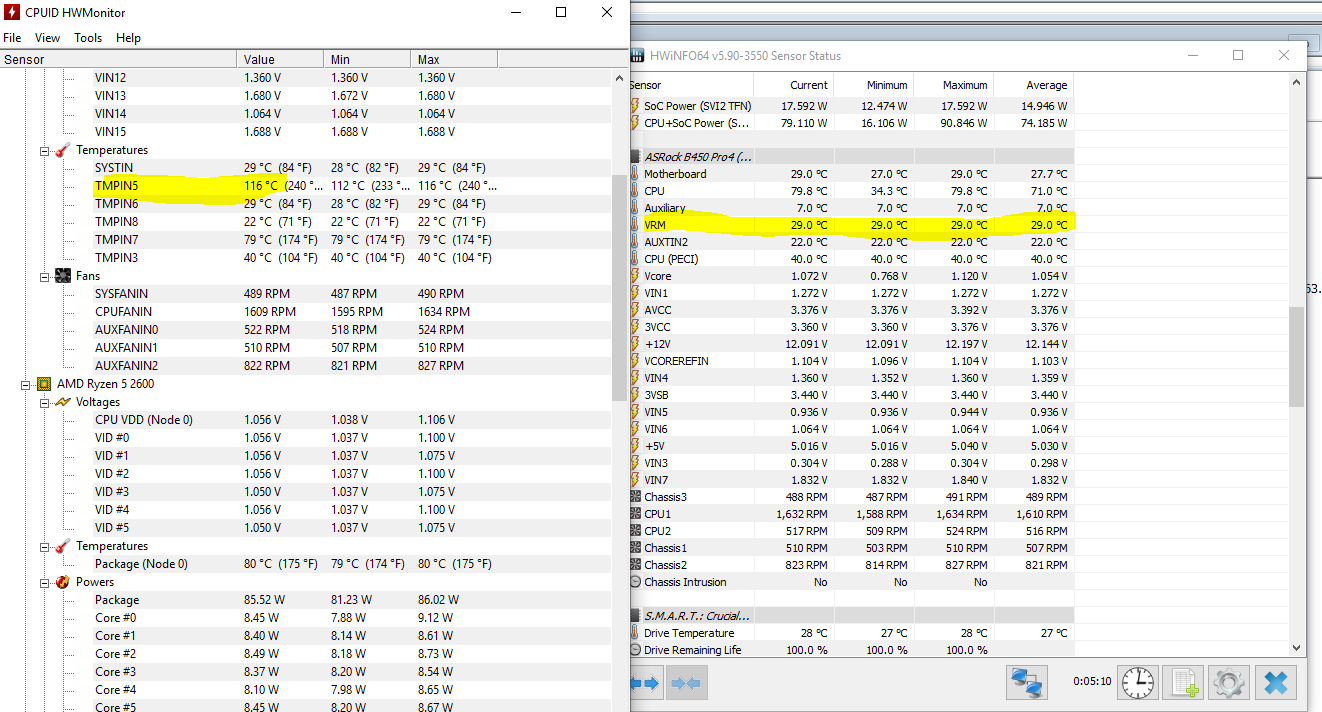Open the Tools menu in HWMonitor

(88, 38)
